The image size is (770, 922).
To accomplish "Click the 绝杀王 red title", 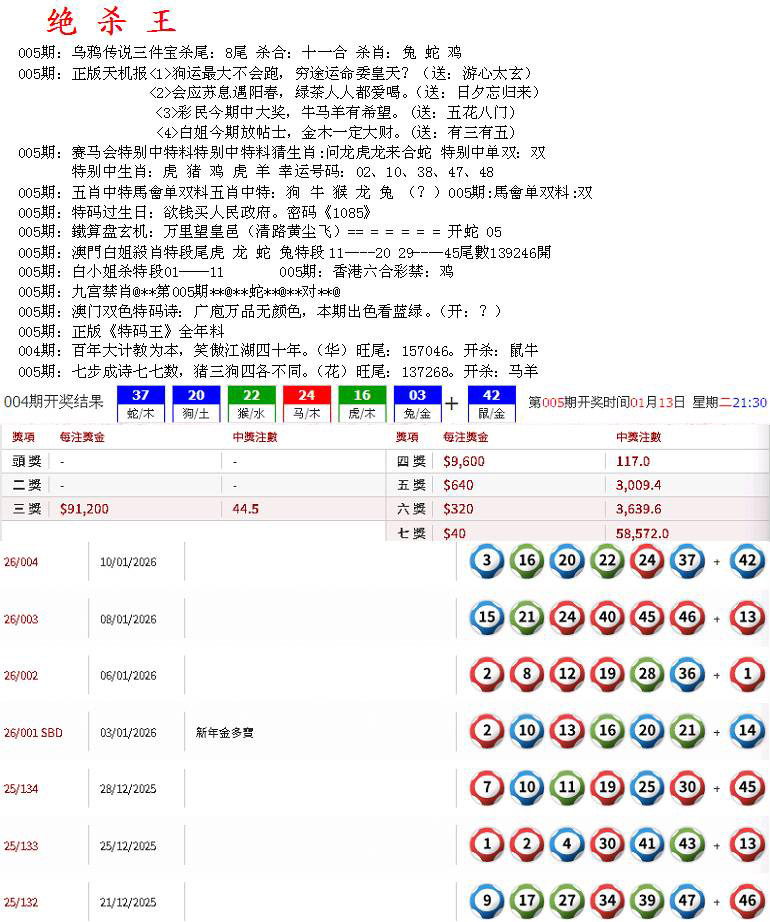I will [x=111, y=22].
